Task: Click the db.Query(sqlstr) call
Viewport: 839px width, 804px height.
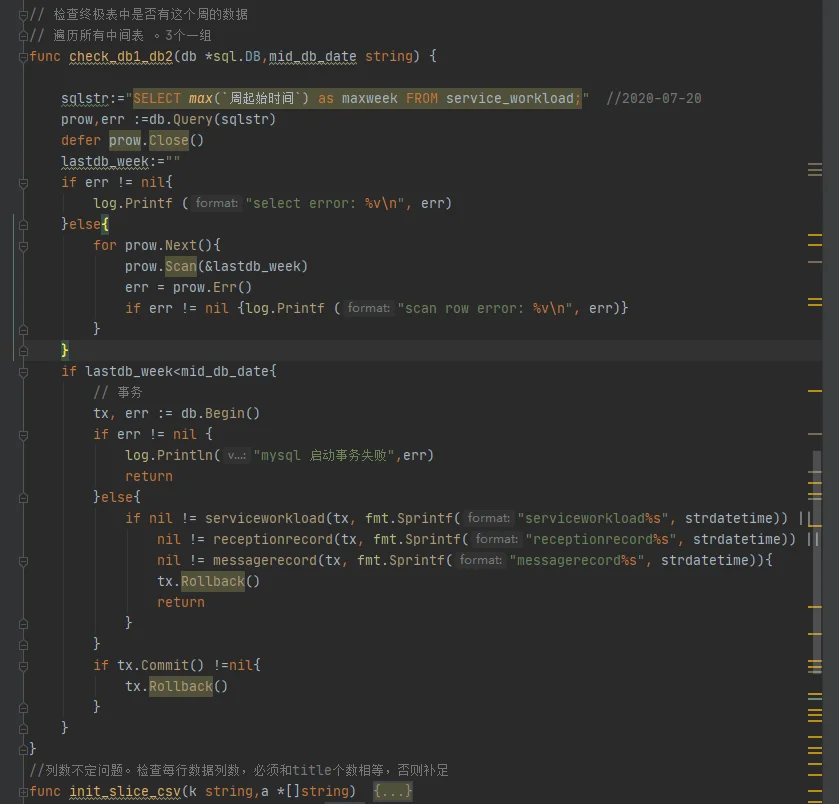Action: [212, 119]
